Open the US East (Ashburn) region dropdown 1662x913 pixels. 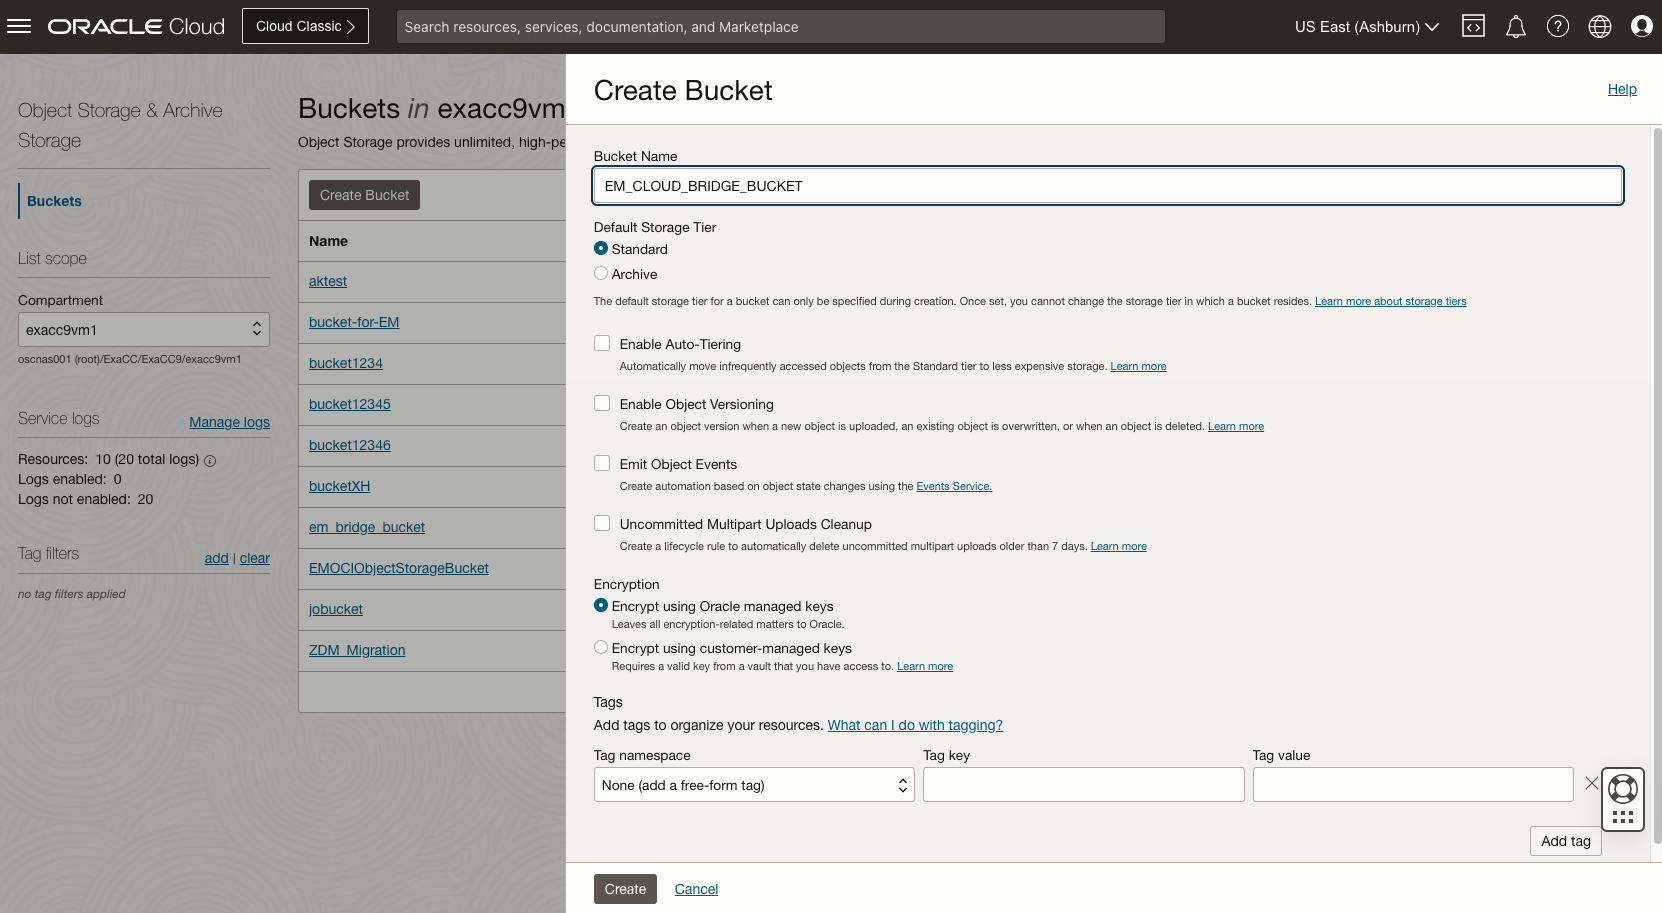coord(1366,27)
